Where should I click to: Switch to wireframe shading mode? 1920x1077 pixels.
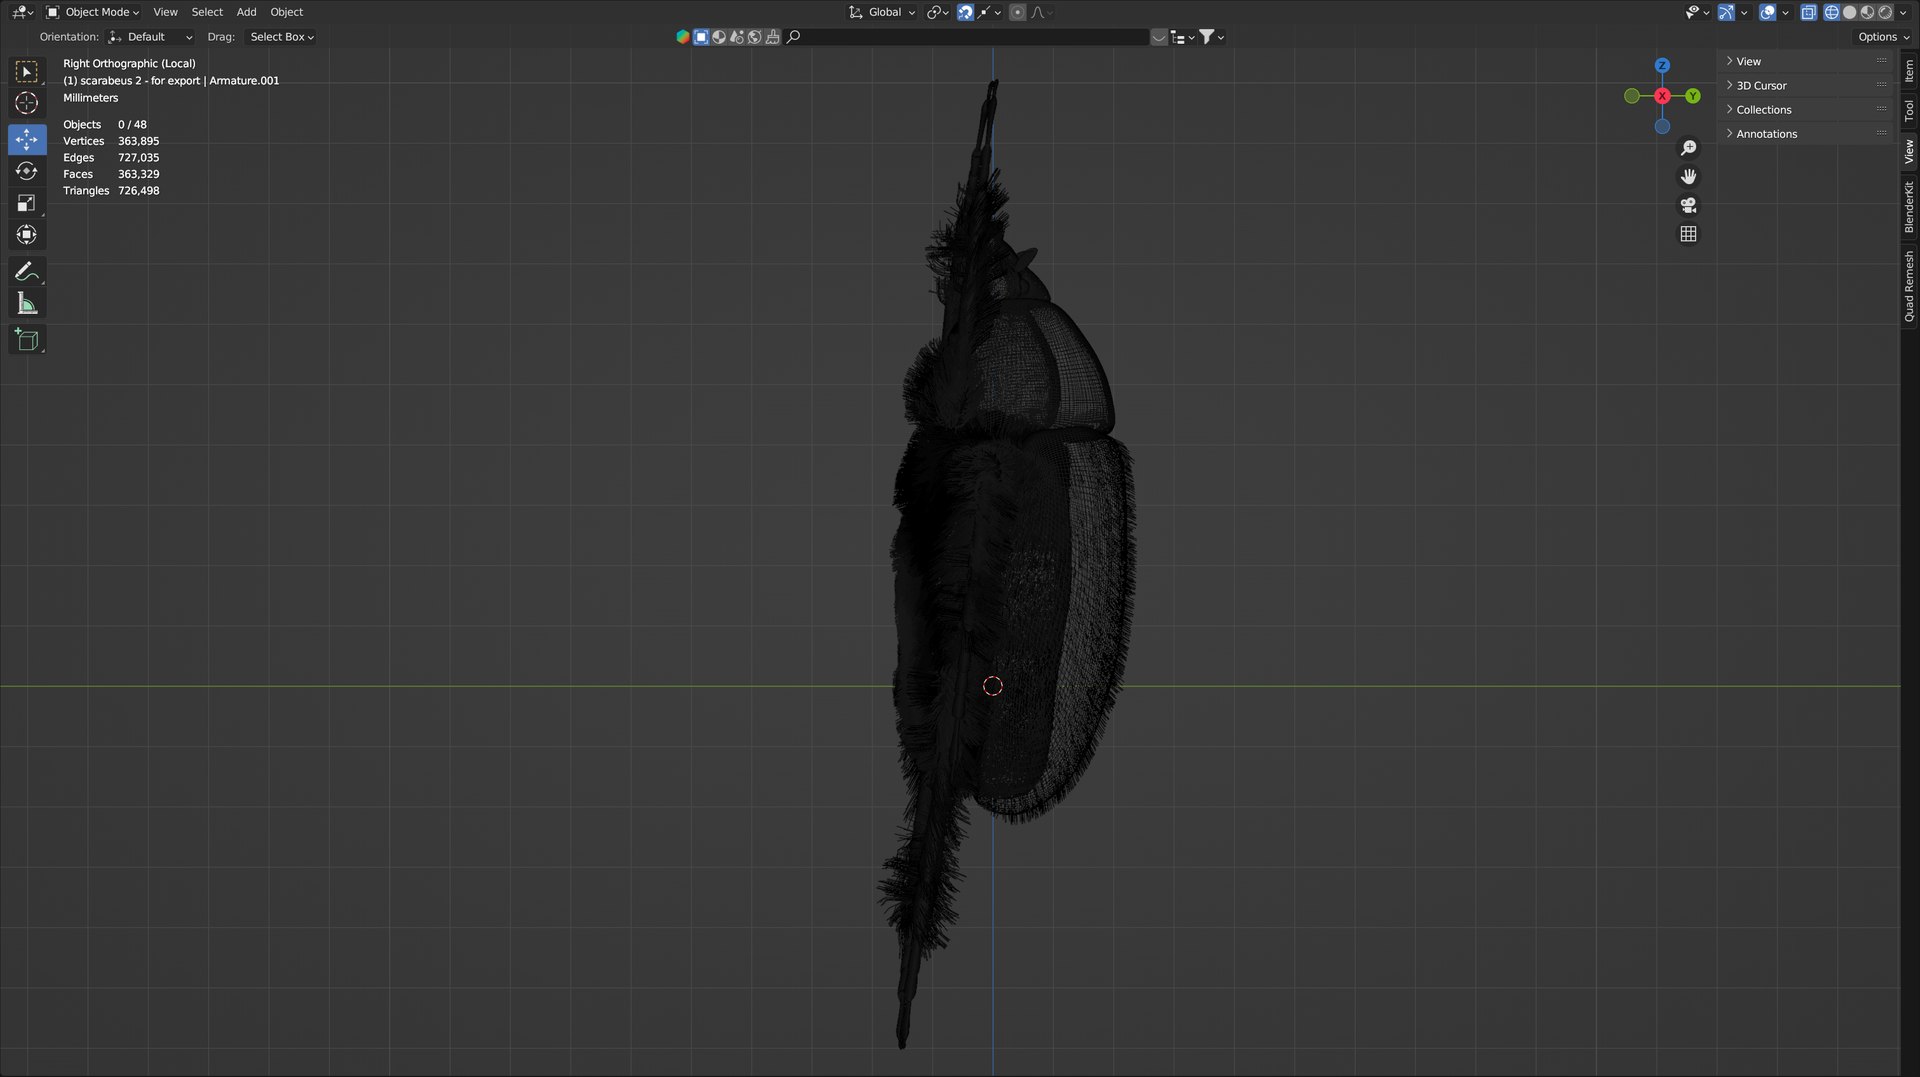tap(1831, 12)
